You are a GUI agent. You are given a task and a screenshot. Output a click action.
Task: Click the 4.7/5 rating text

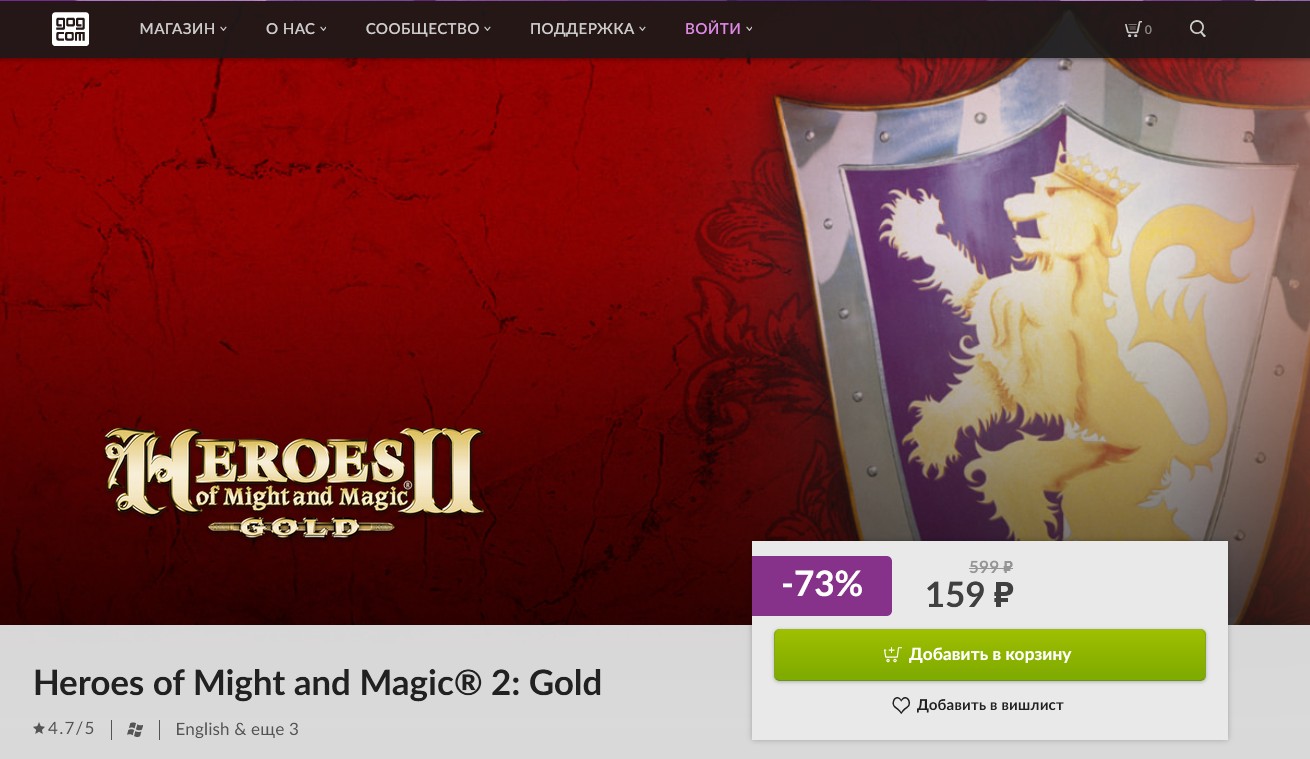tap(71, 729)
